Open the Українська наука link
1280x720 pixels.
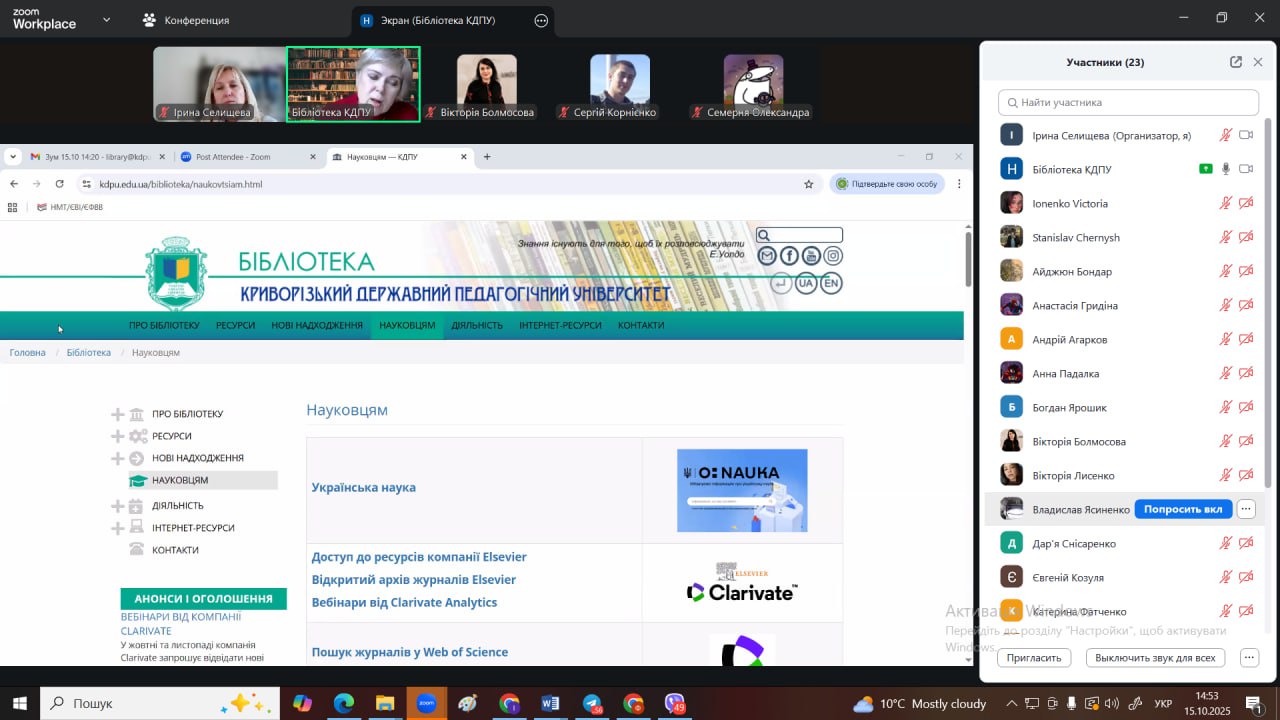[363, 488]
